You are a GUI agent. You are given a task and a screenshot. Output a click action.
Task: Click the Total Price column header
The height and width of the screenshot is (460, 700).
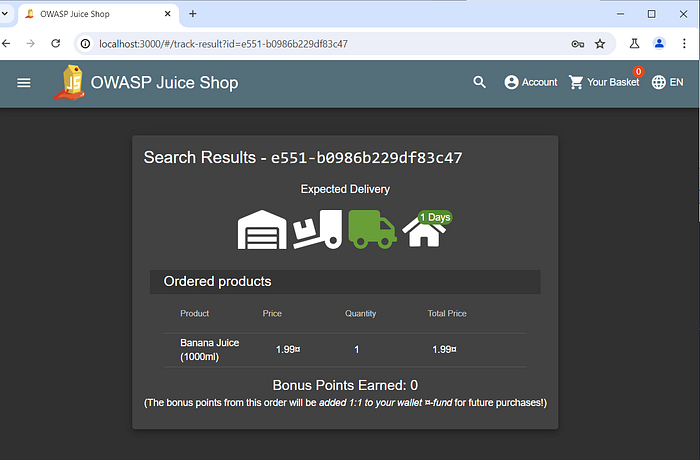pos(447,314)
